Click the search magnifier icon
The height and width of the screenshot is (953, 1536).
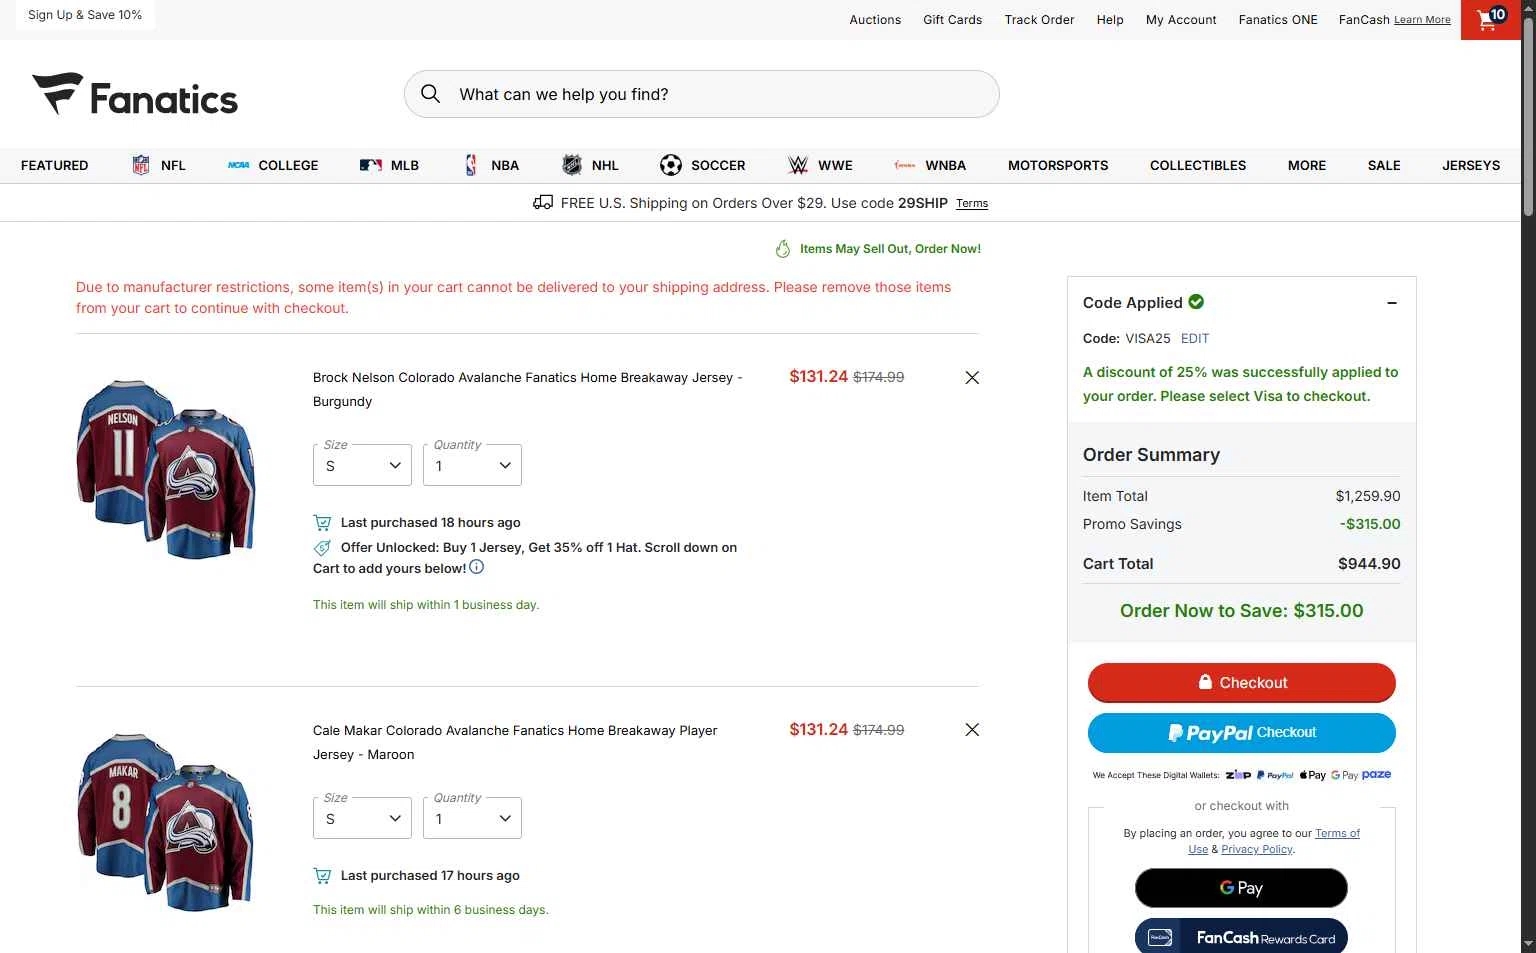click(430, 94)
